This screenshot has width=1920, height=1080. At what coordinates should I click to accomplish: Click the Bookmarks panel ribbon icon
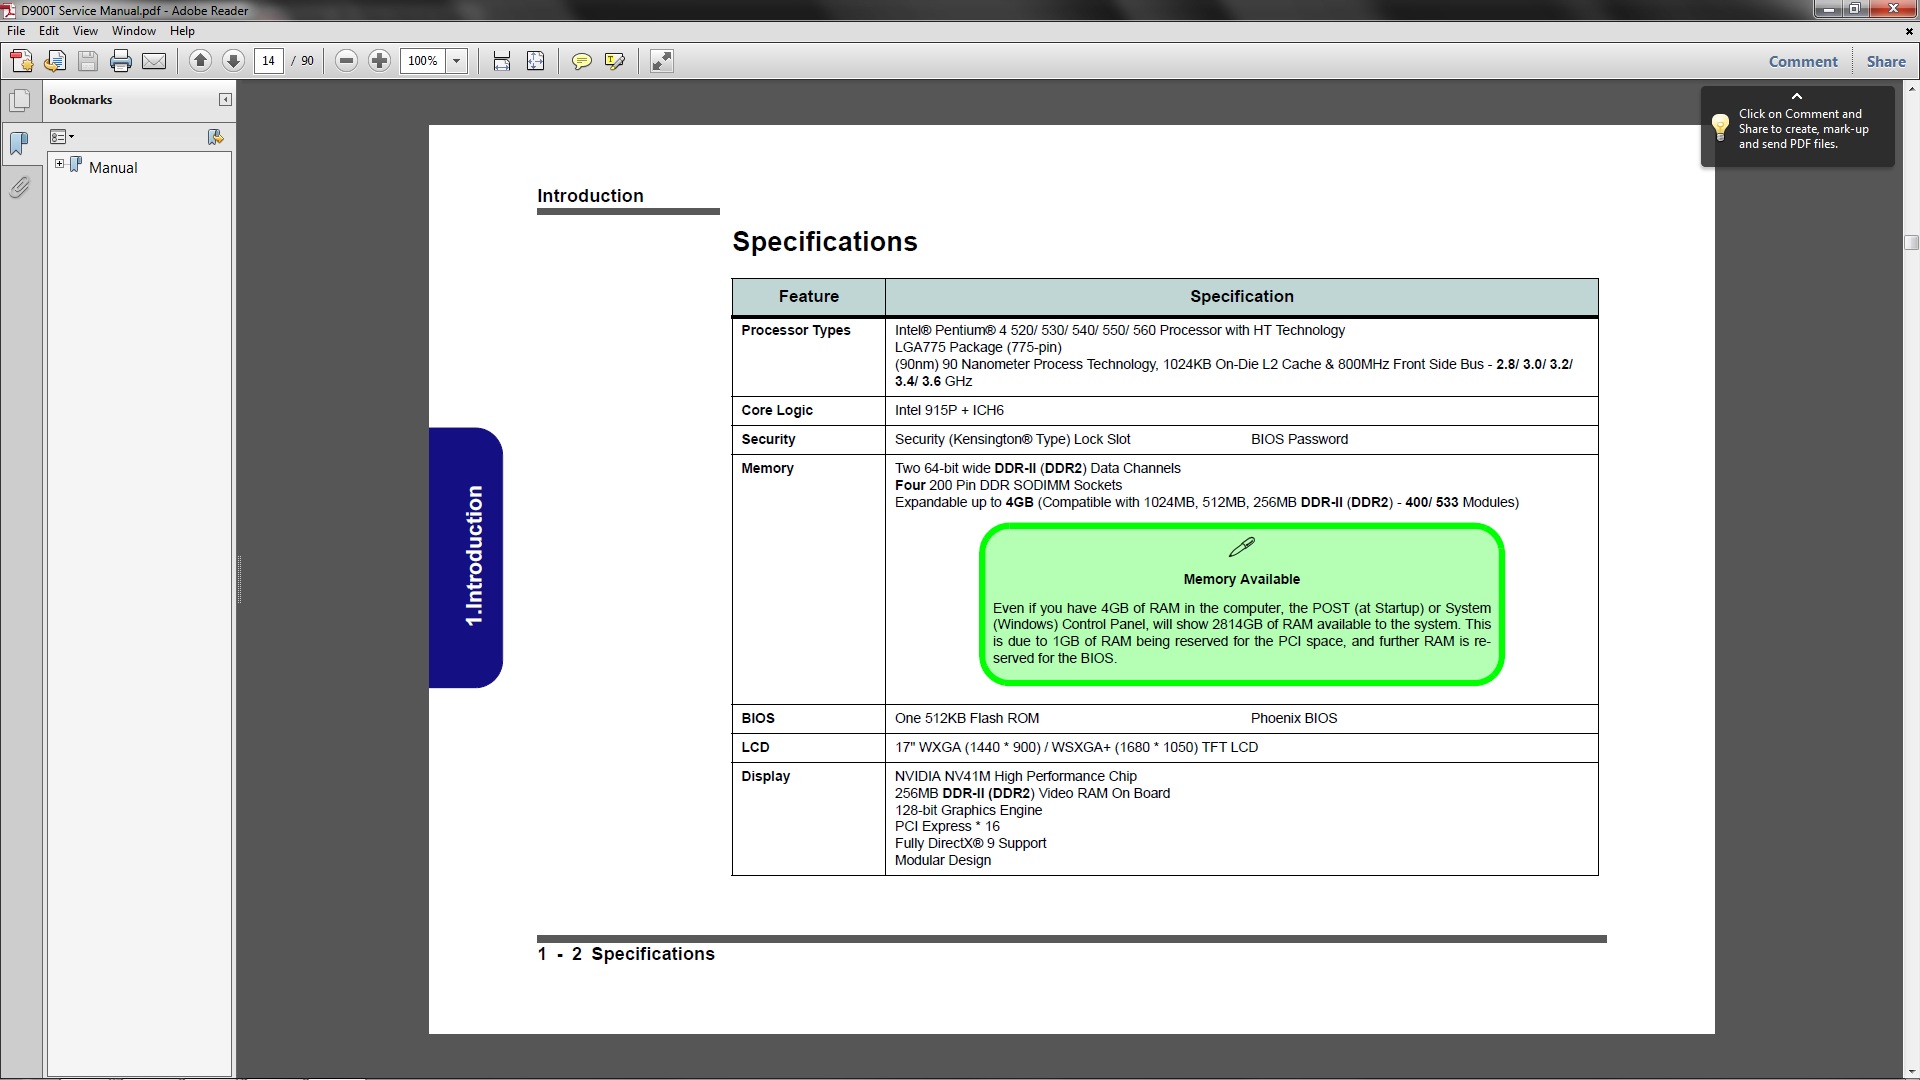(x=19, y=143)
